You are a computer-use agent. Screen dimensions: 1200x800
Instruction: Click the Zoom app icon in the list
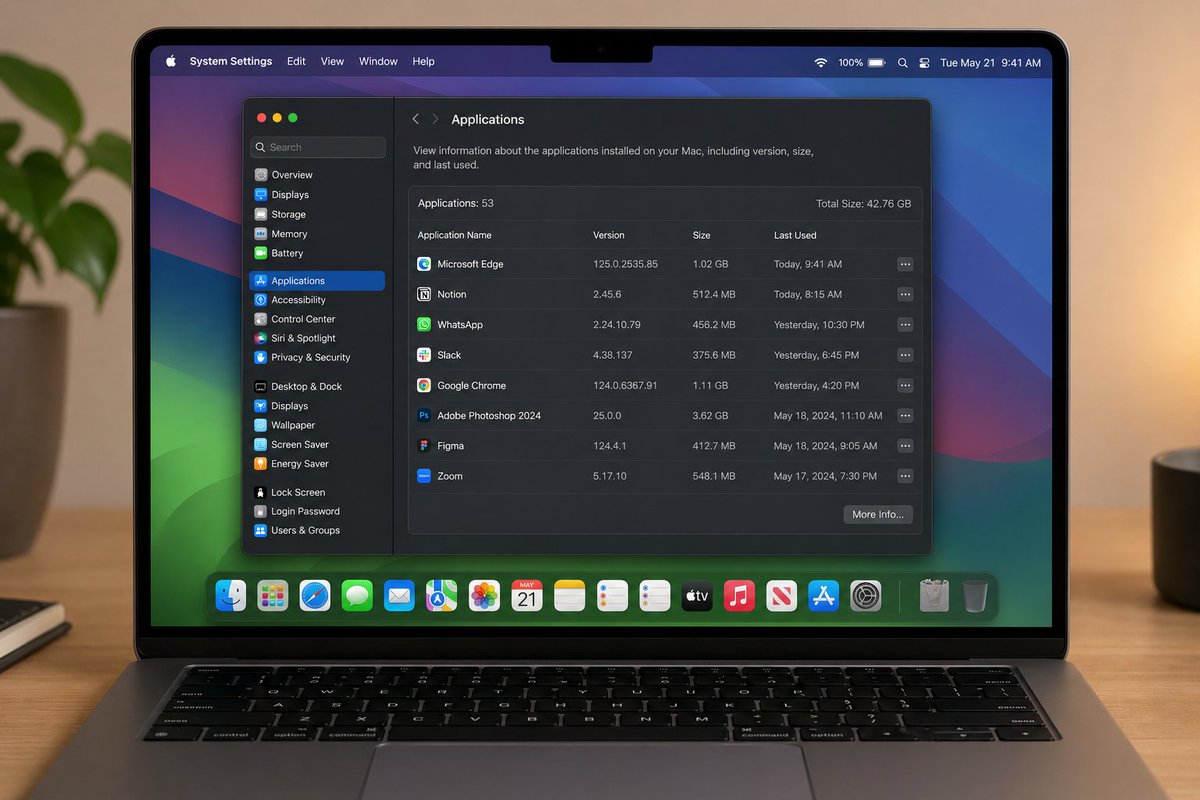click(x=424, y=476)
